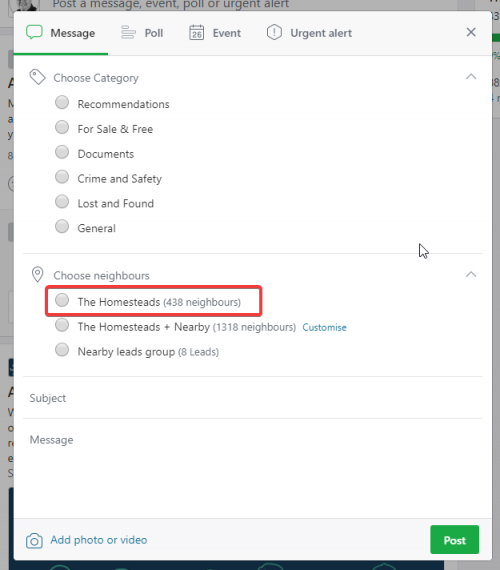Click the Event calendar icon

pyautogui.click(x=196, y=32)
